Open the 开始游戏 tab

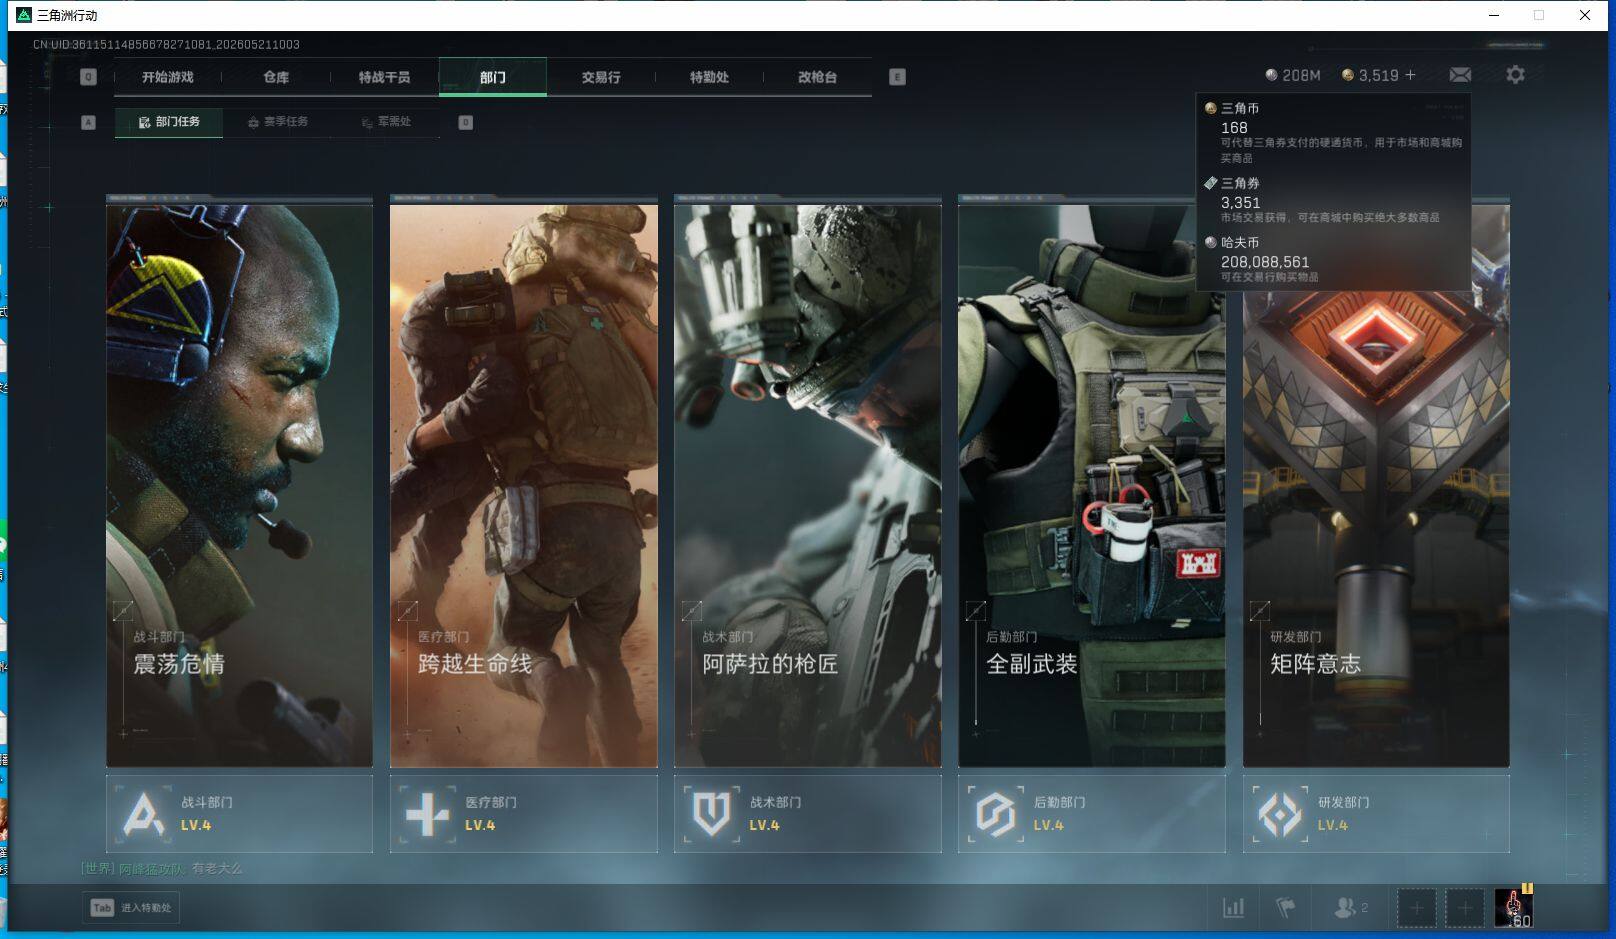[x=167, y=77]
